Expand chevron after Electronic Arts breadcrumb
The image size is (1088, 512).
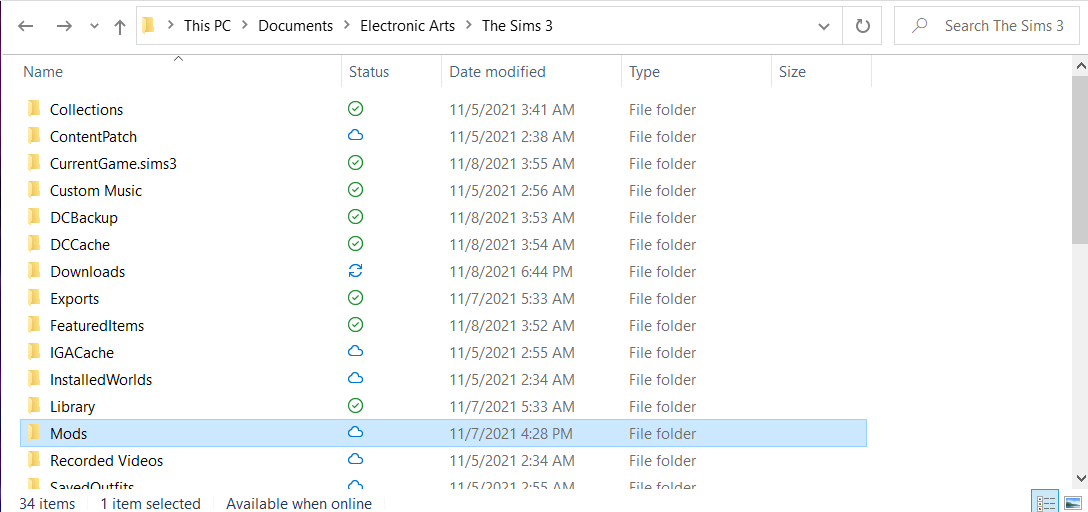468,26
